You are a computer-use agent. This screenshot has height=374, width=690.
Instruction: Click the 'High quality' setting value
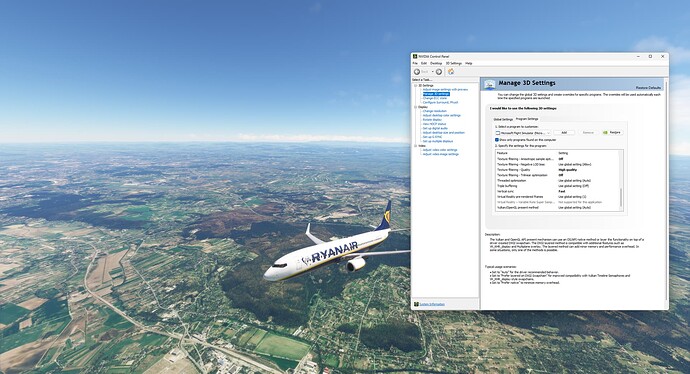(x=568, y=170)
